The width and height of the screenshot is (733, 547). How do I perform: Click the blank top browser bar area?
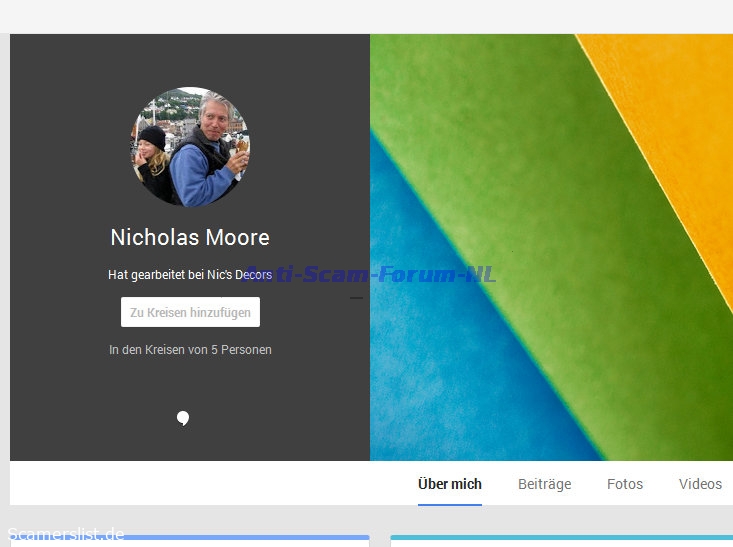(366, 16)
